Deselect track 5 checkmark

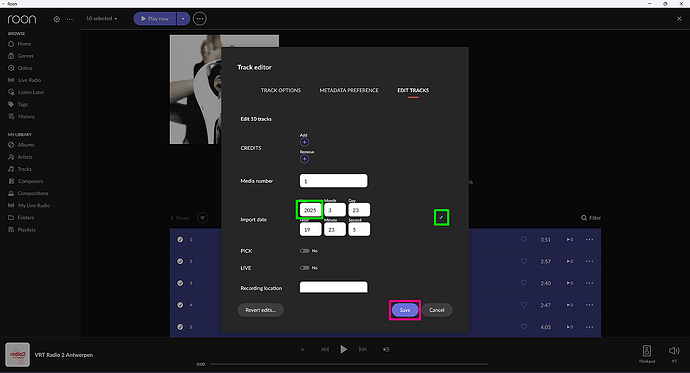point(180,327)
